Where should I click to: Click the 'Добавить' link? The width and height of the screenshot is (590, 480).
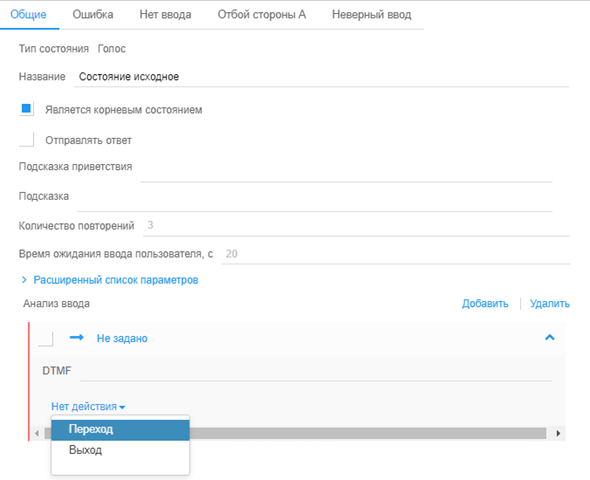(485, 304)
